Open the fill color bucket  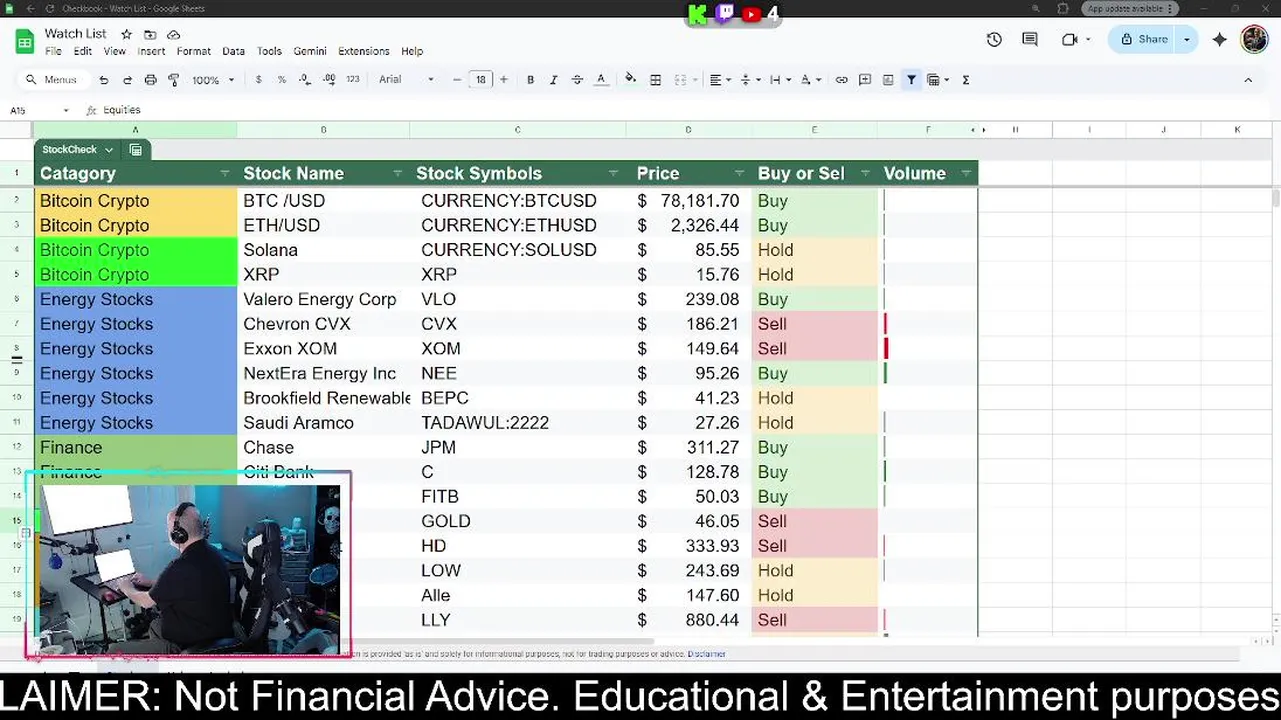coord(630,79)
